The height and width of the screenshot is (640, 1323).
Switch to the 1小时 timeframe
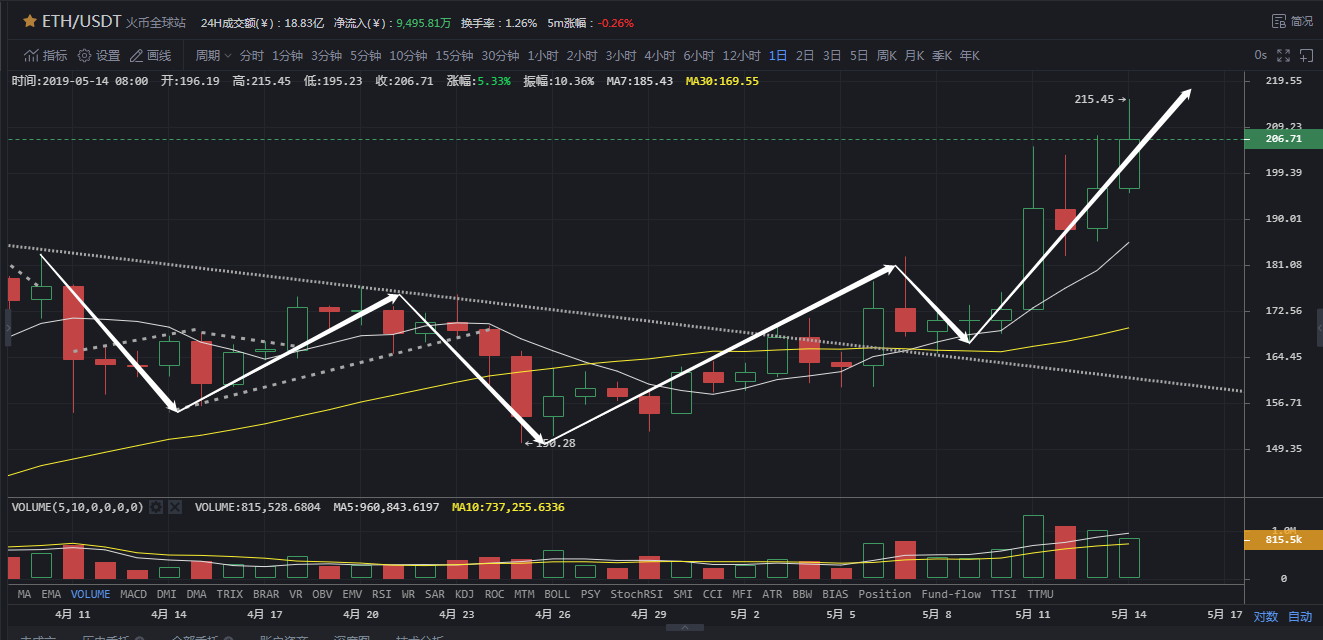point(542,56)
